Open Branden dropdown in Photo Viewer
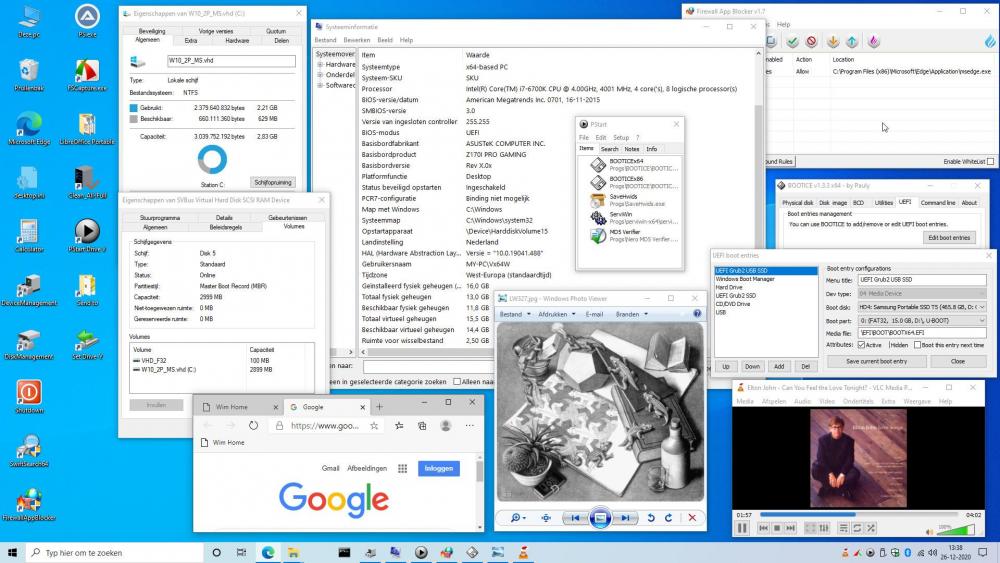The width and height of the screenshot is (1000, 563). click(x=631, y=314)
